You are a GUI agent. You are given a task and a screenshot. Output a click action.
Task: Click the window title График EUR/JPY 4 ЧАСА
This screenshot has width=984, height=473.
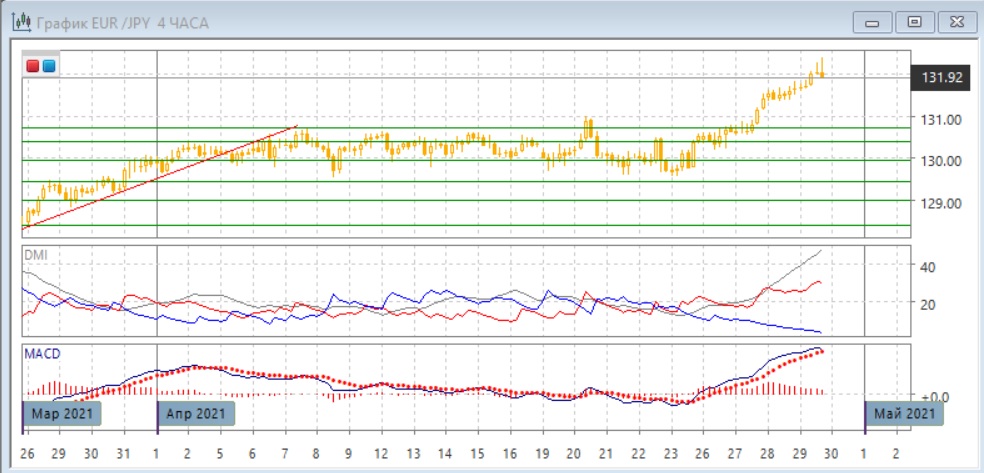point(123,24)
